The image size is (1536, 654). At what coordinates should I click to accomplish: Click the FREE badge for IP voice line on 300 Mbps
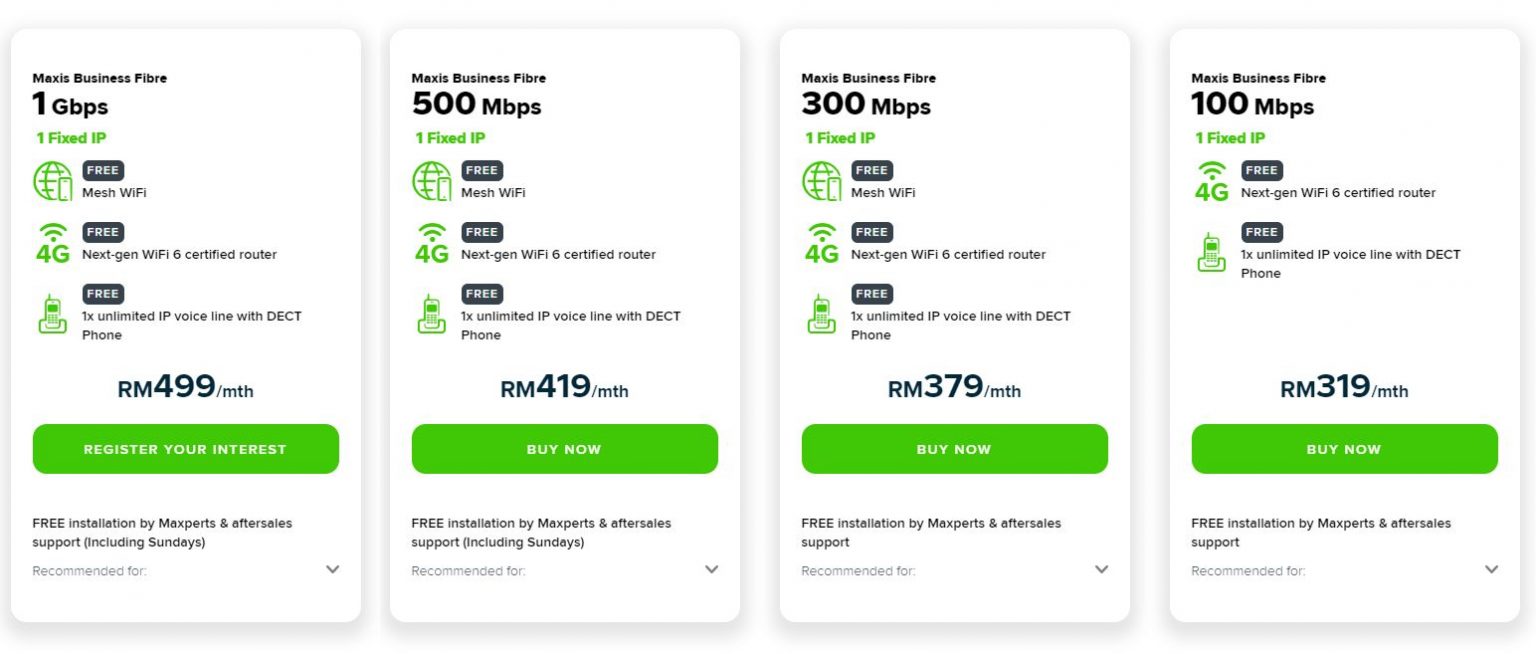tap(871, 293)
